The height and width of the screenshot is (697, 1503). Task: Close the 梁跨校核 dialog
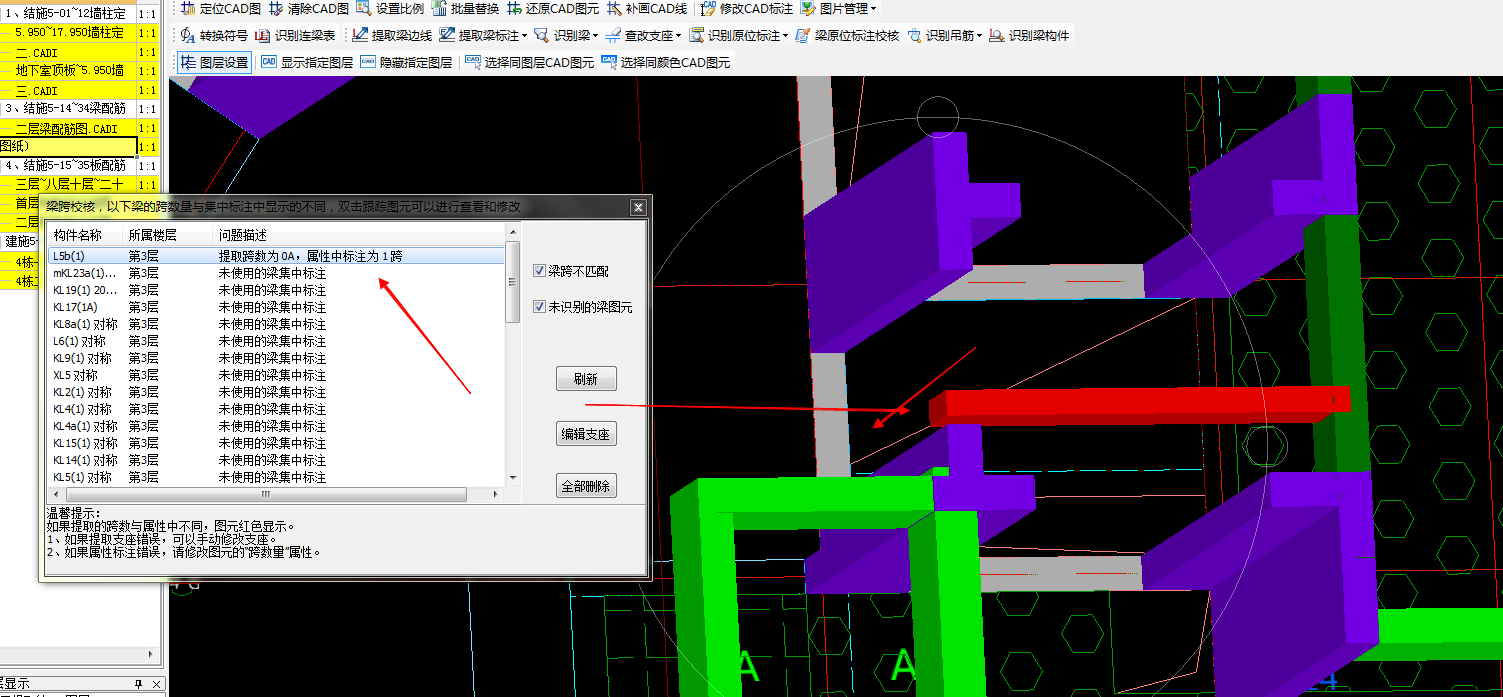pos(639,207)
